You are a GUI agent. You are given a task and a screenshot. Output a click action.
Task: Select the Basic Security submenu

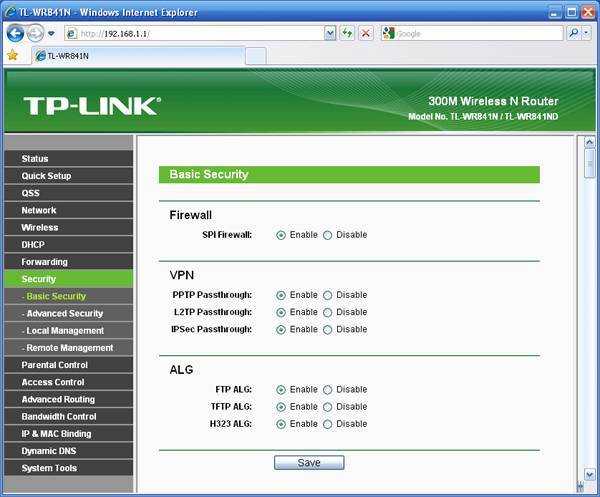tap(69, 296)
